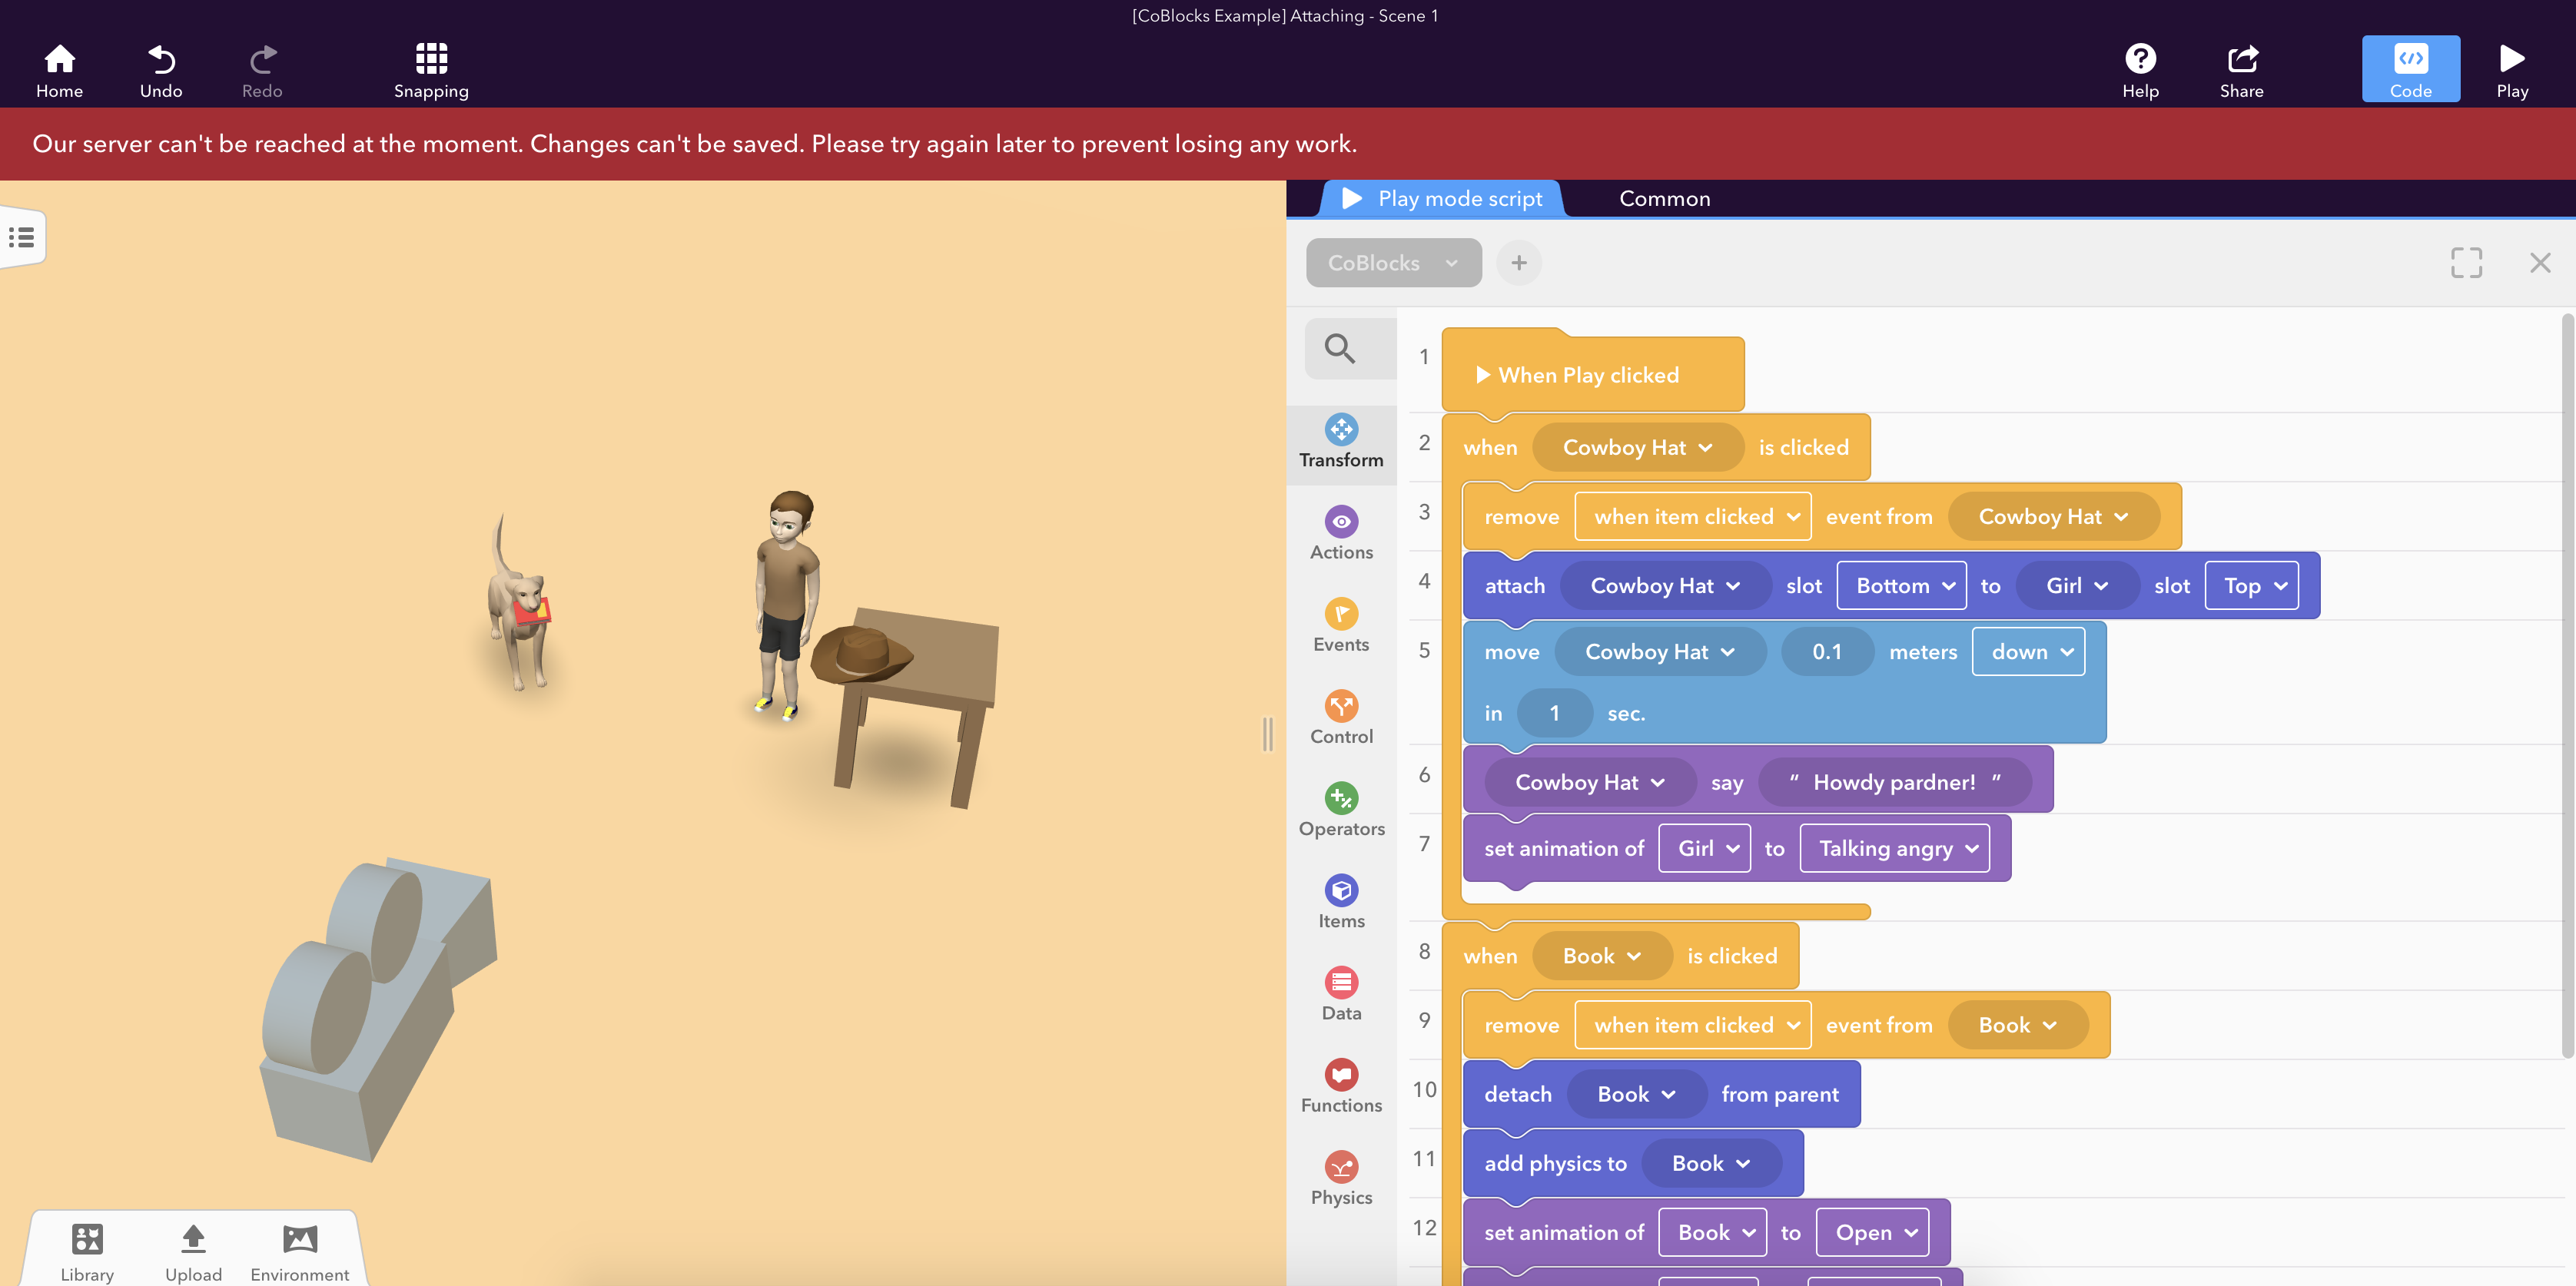The width and height of the screenshot is (2576, 1286).
Task: Select the boy character in scene
Action: [x=786, y=604]
